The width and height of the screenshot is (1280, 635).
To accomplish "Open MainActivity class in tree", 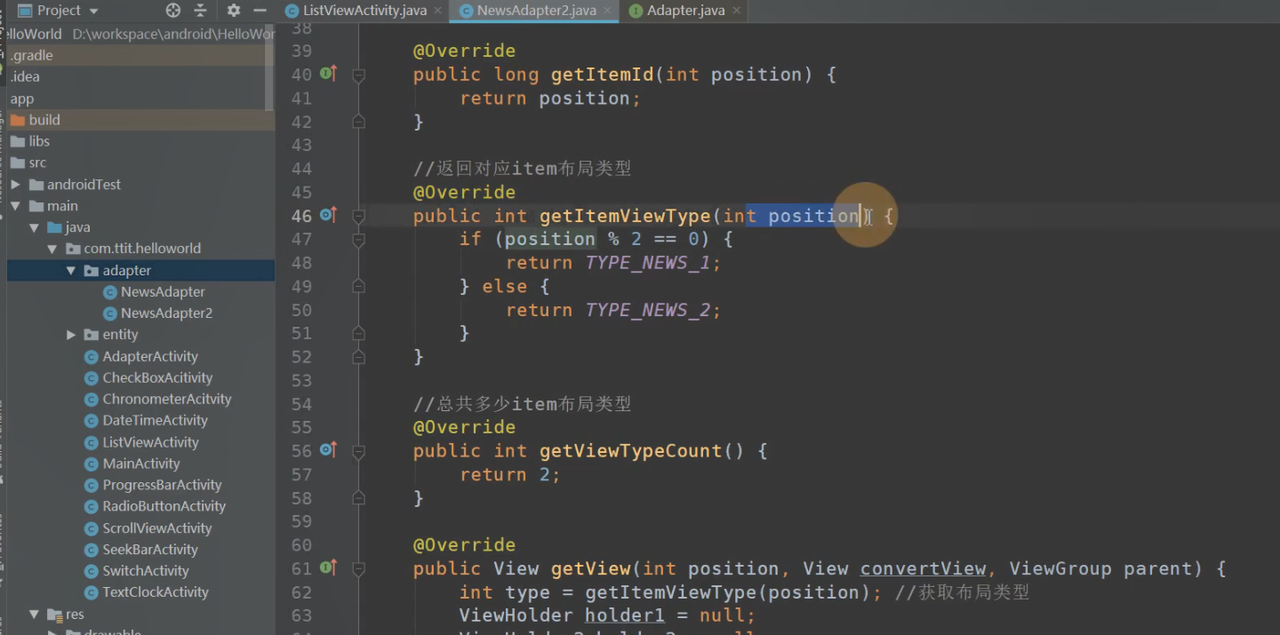I will (141, 463).
